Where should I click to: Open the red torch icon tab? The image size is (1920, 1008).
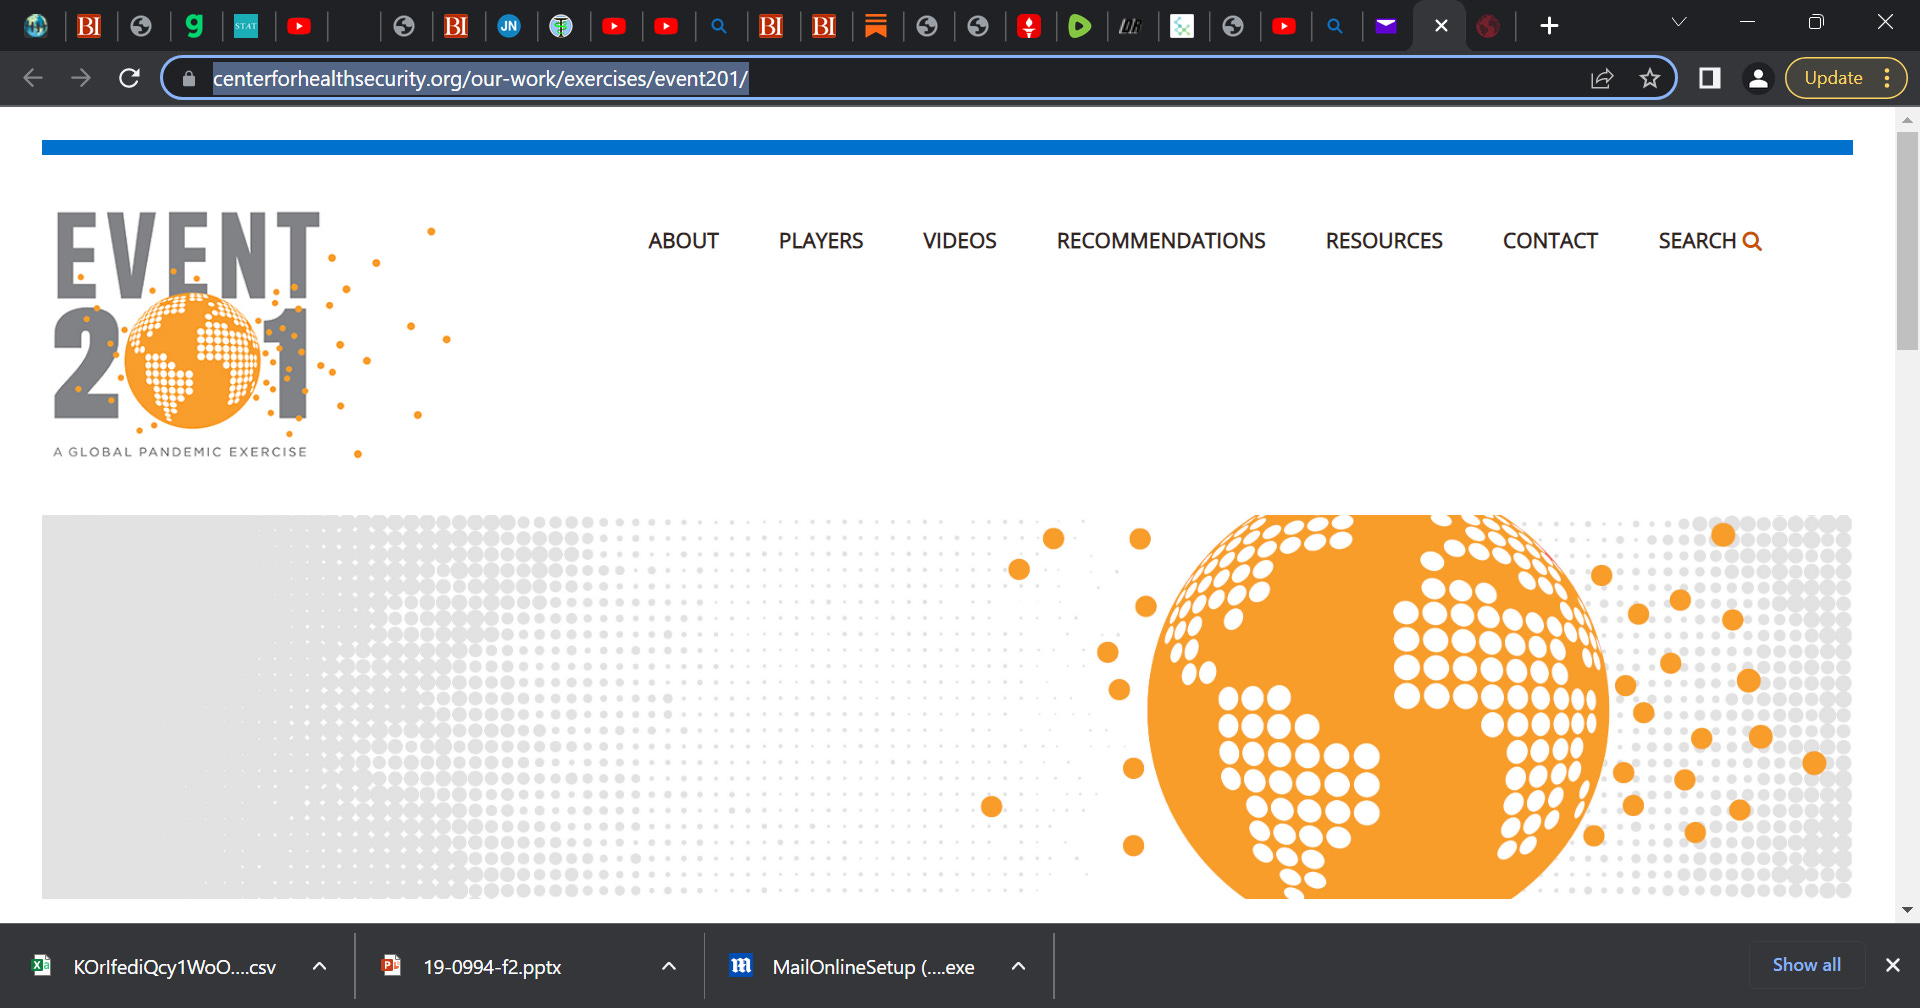point(1029,26)
